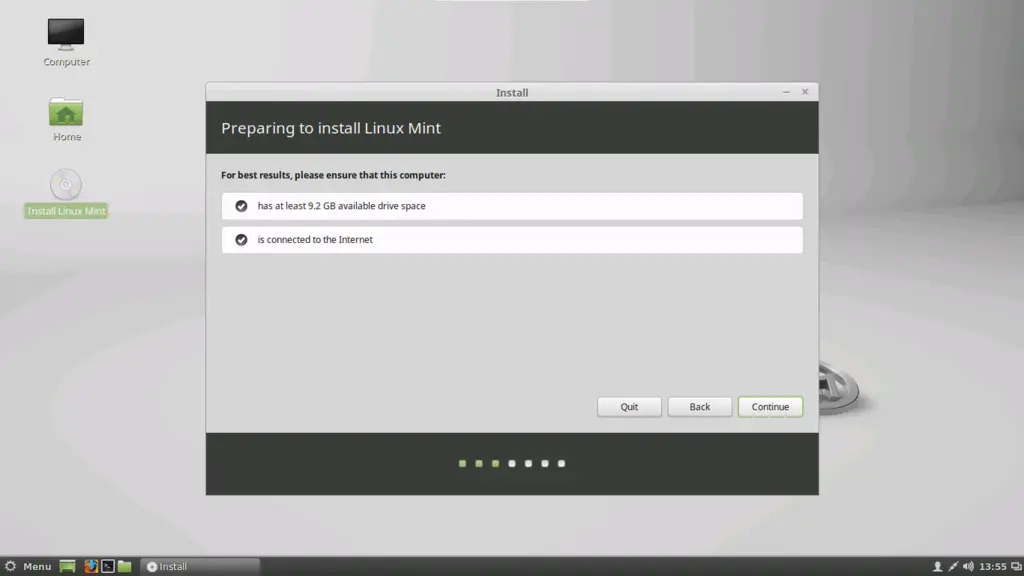This screenshot has width=1024, height=576.
Task: Open the file manager from the taskbar
Action: point(125,566)
